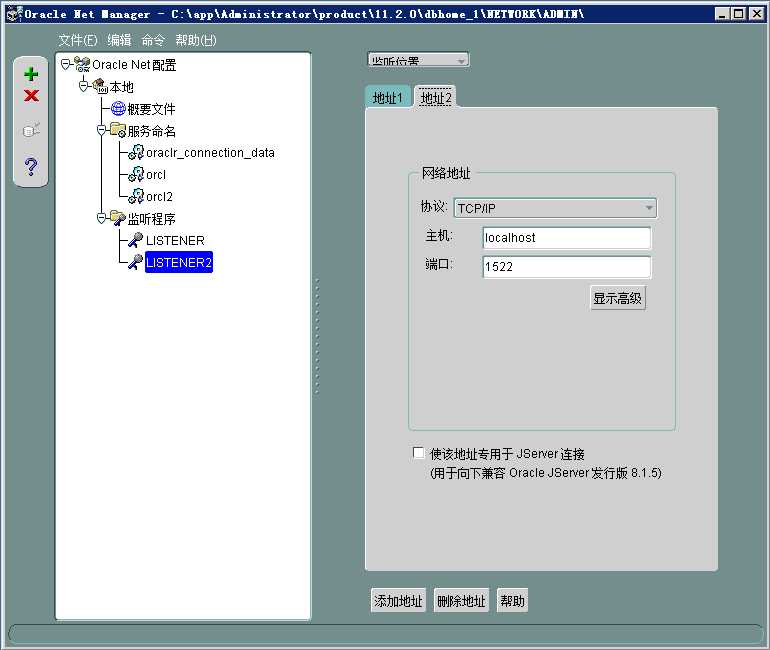
Task: Click the 显示高级 button
Action: (617, 298)
